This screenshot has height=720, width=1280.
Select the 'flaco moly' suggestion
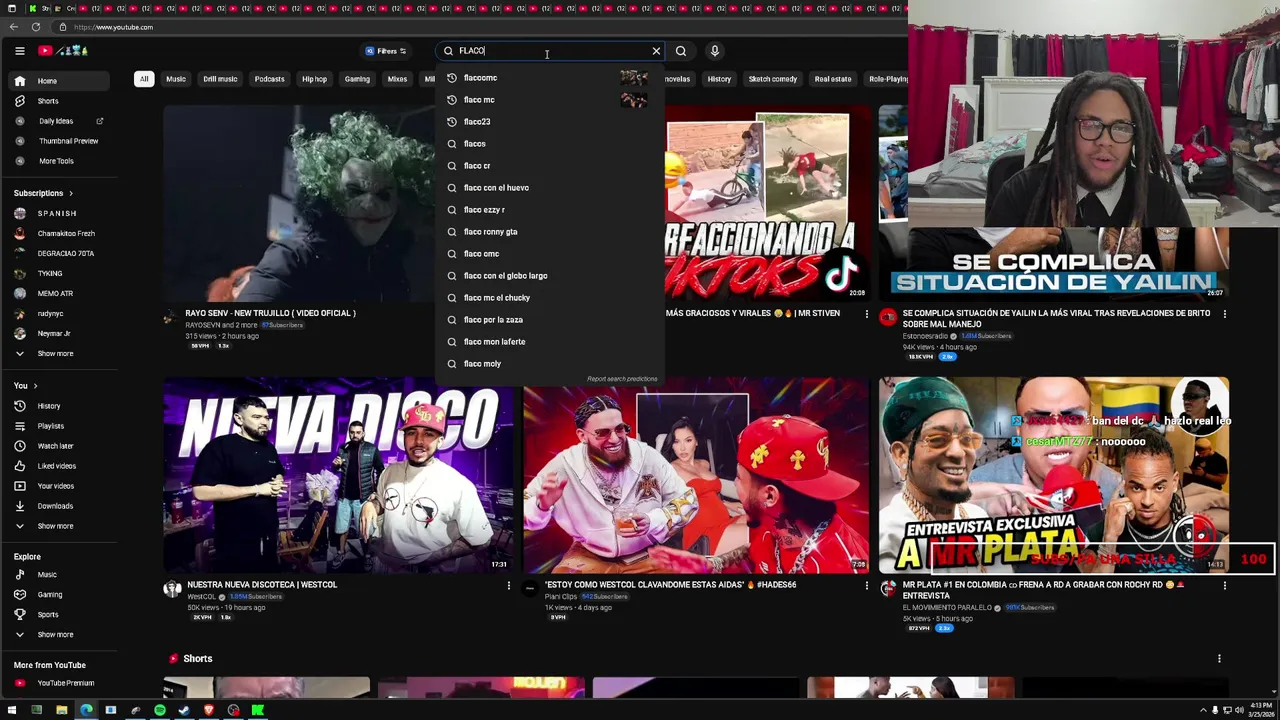[x=548, y=364]
